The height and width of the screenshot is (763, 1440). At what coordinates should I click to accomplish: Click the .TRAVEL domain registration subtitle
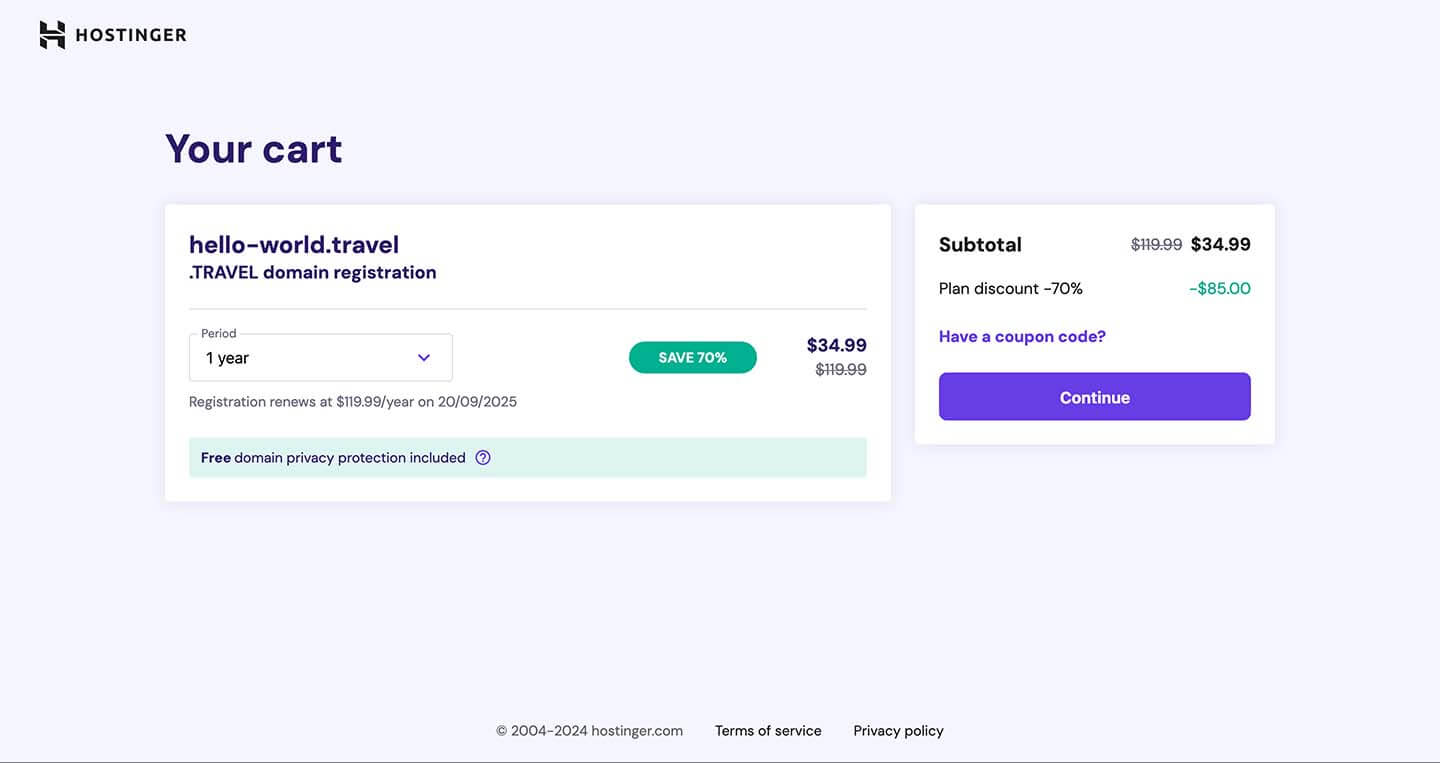[x=313, y=273]
